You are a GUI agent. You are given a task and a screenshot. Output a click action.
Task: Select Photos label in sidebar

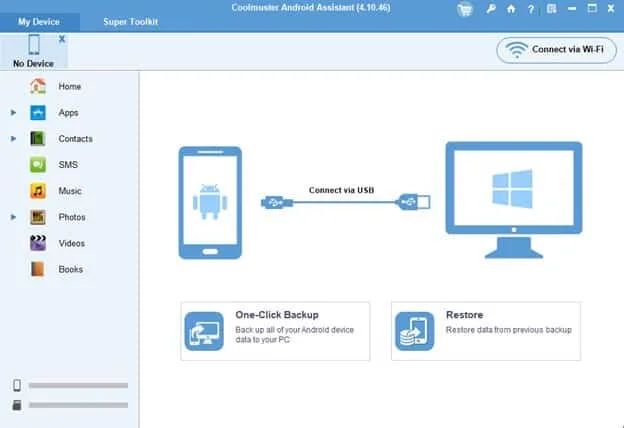pos(72,217)
